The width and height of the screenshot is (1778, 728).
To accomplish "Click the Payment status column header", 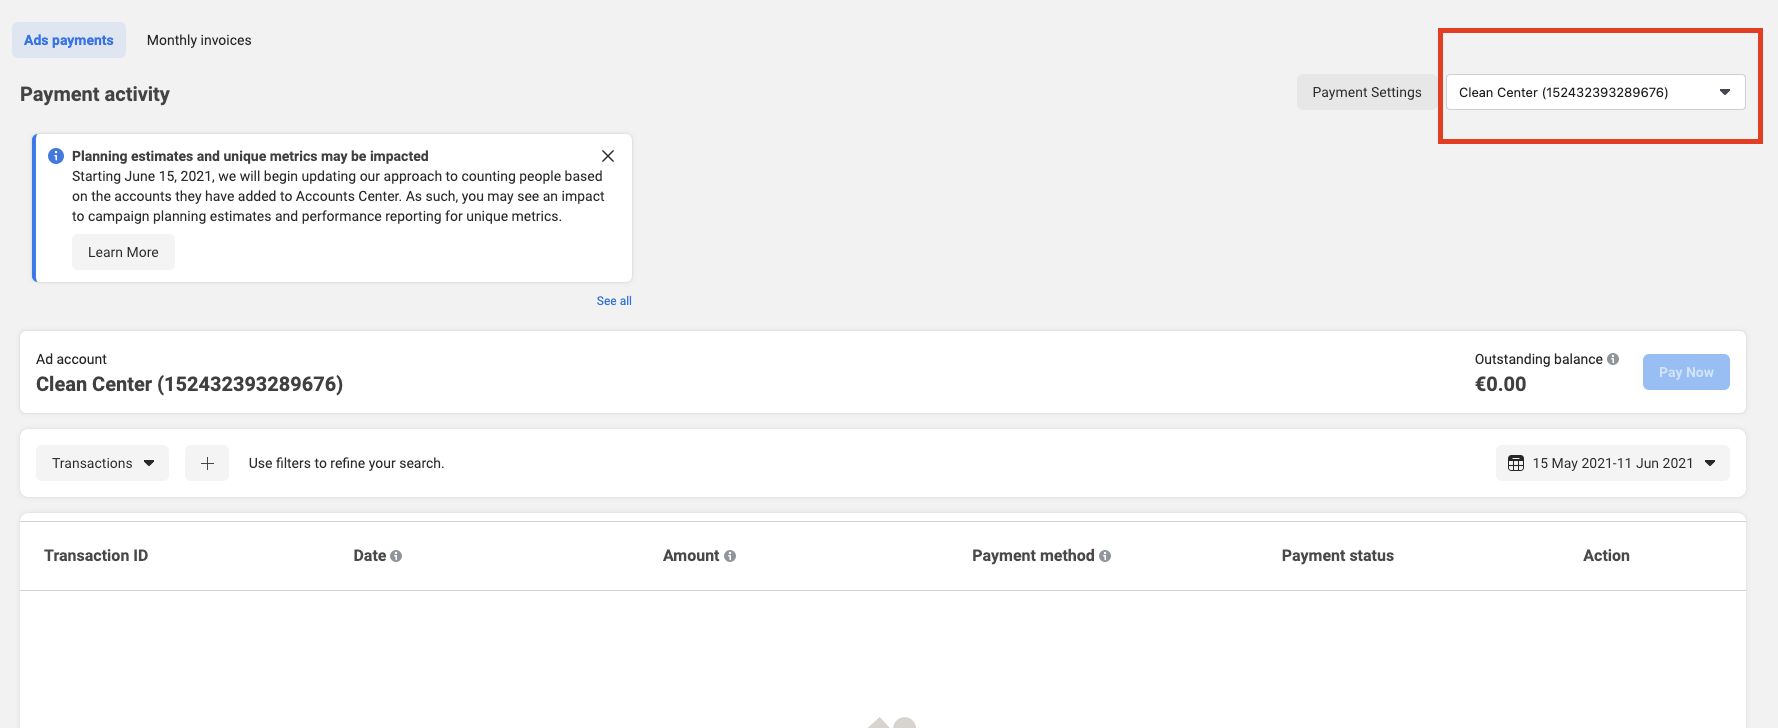I will 1338,556.
